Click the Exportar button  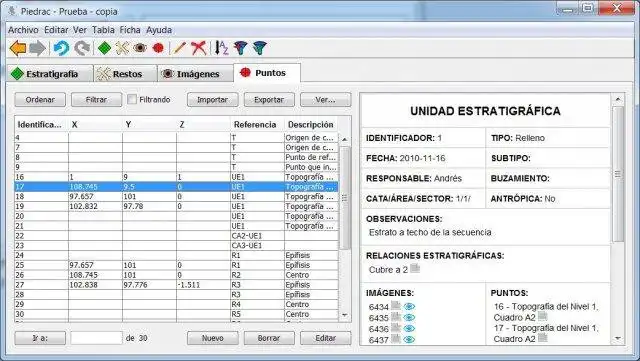coord(269,100)
